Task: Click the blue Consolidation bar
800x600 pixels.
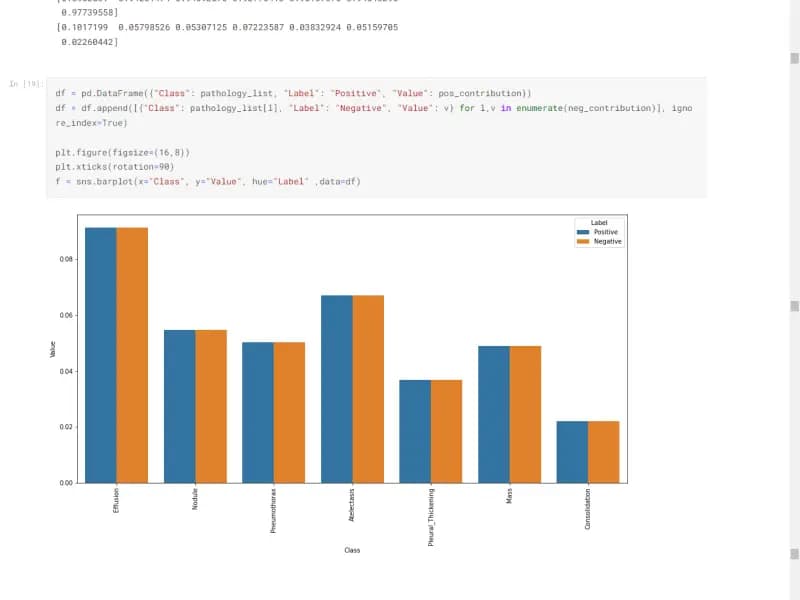Action: 572,451
